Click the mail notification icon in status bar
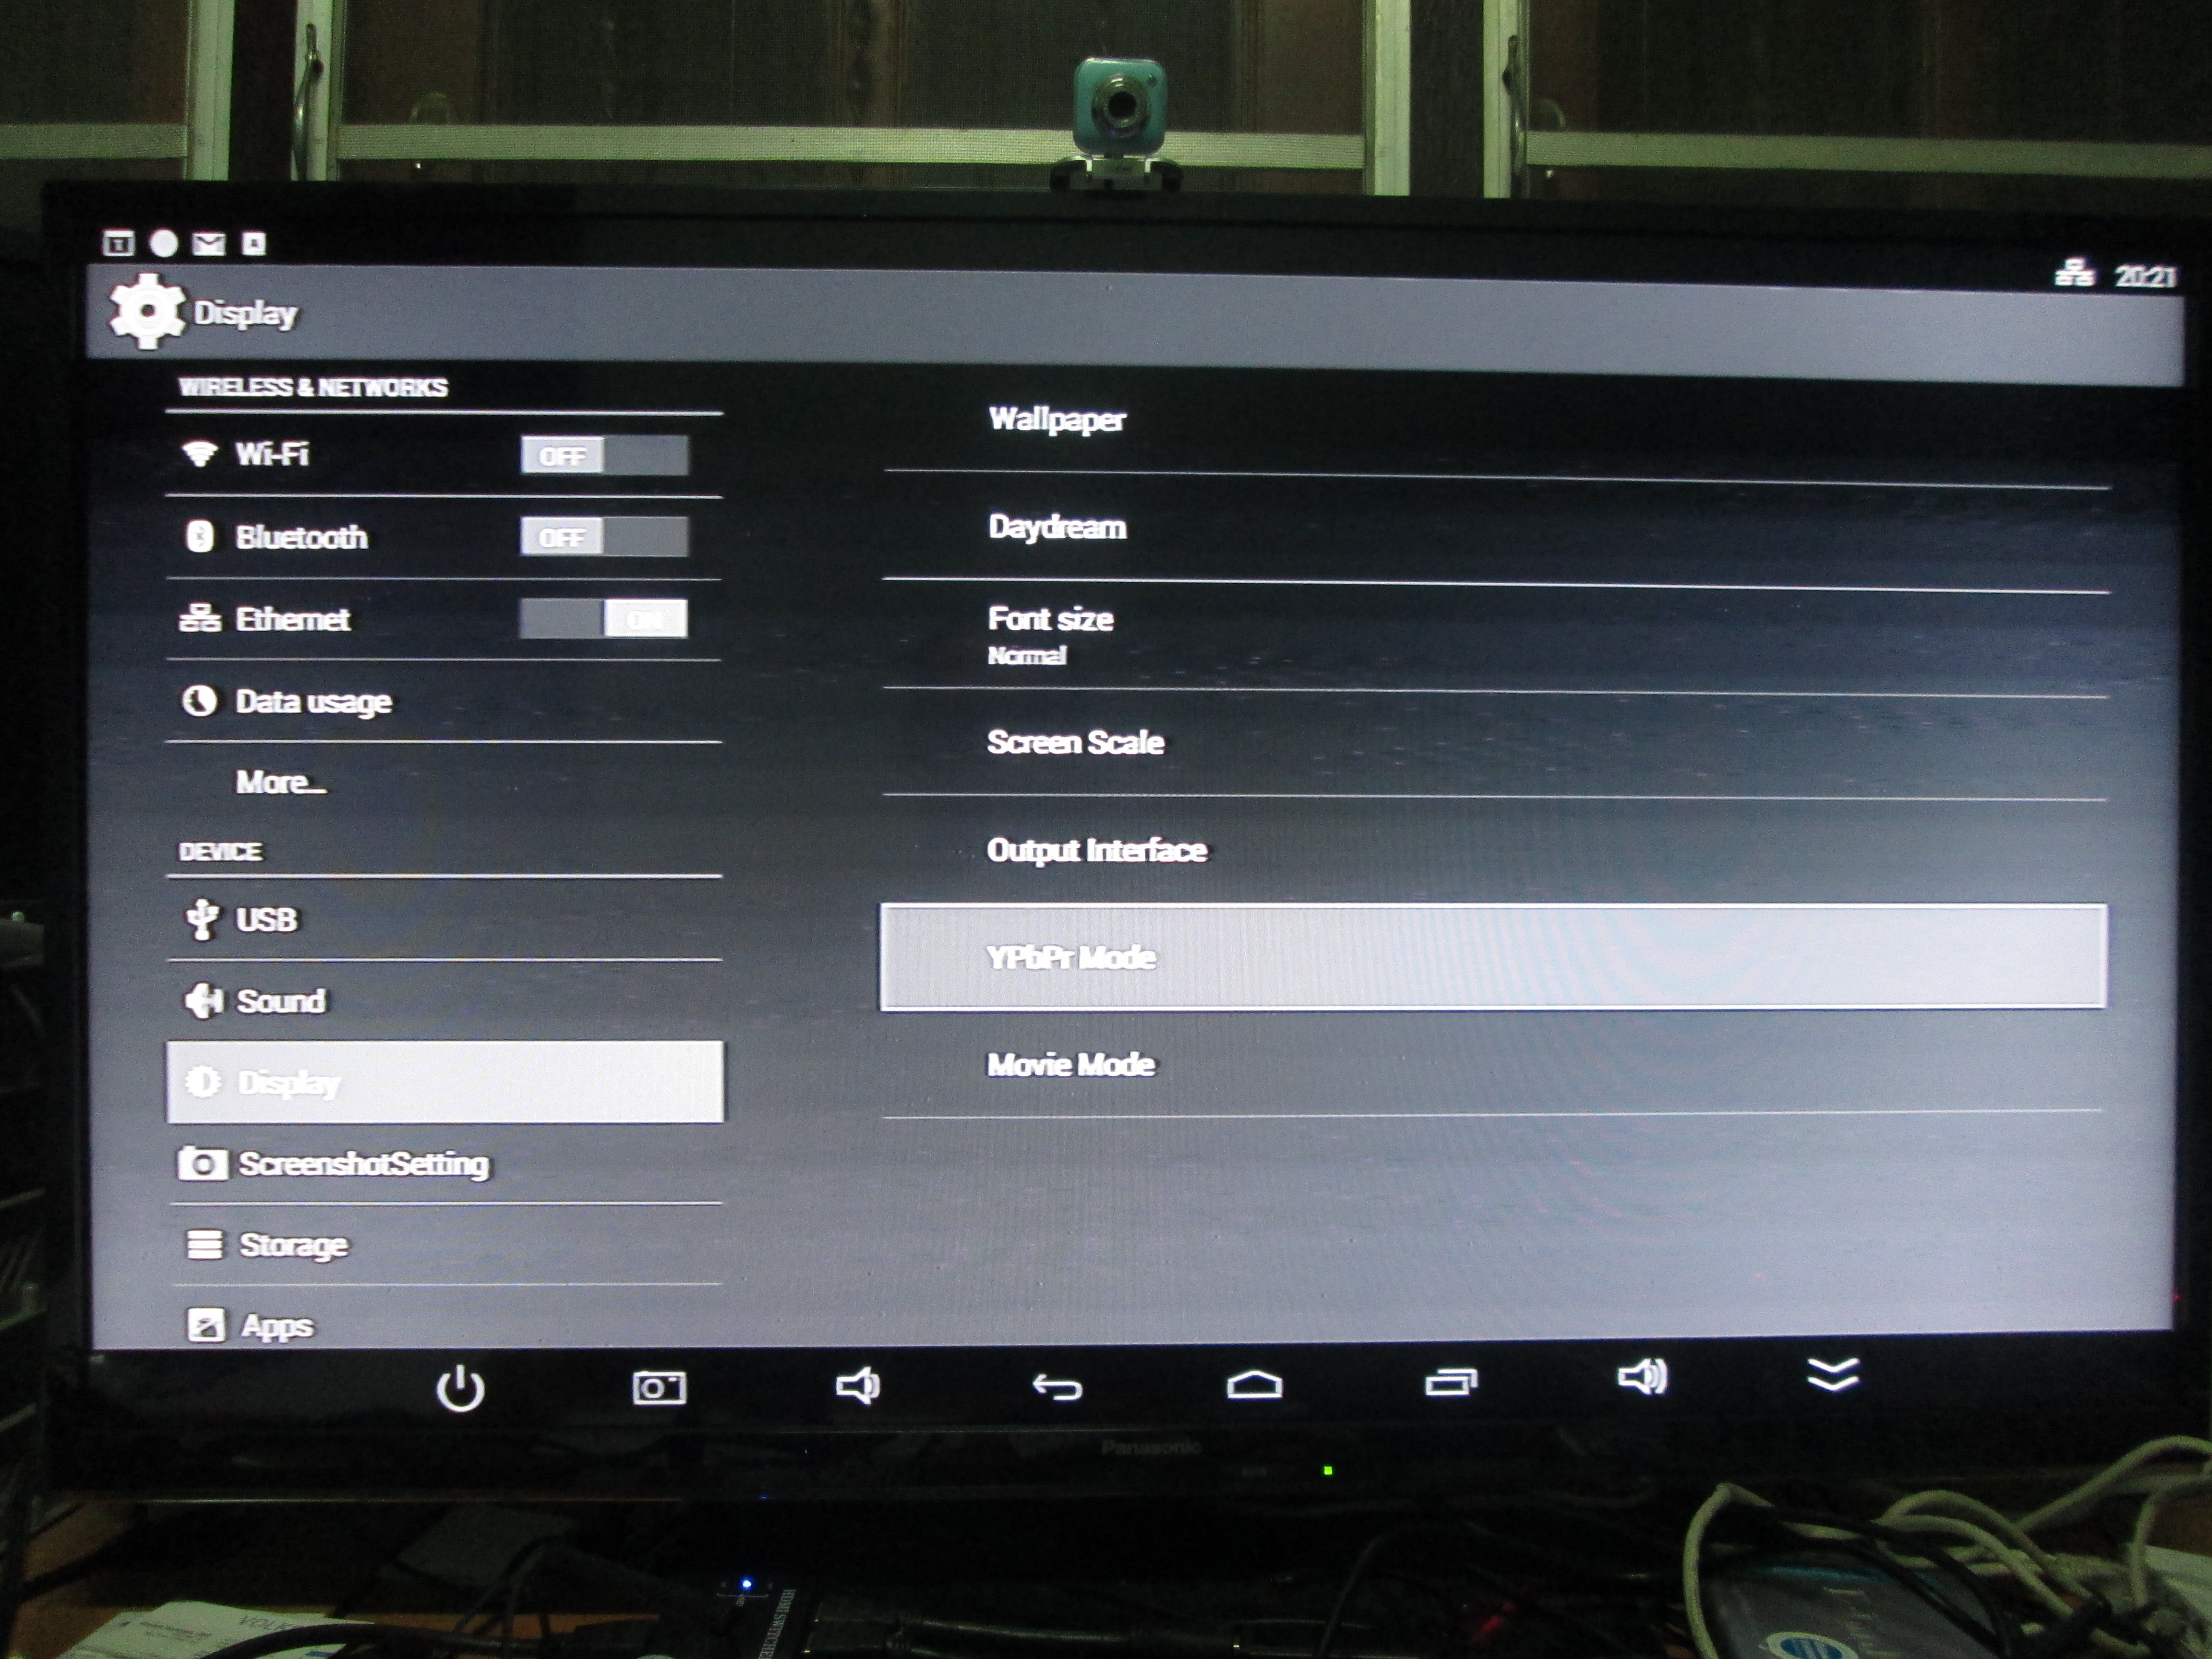Image resolution: width=2212 pixels, height=1659 pixels. pos(209,244)
